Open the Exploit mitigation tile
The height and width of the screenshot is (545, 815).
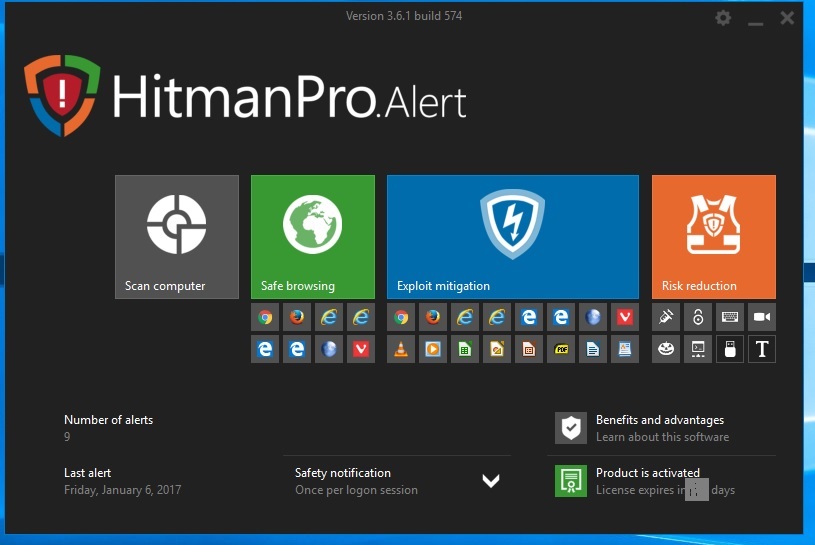pyautogui.click(x=512, y=237)
